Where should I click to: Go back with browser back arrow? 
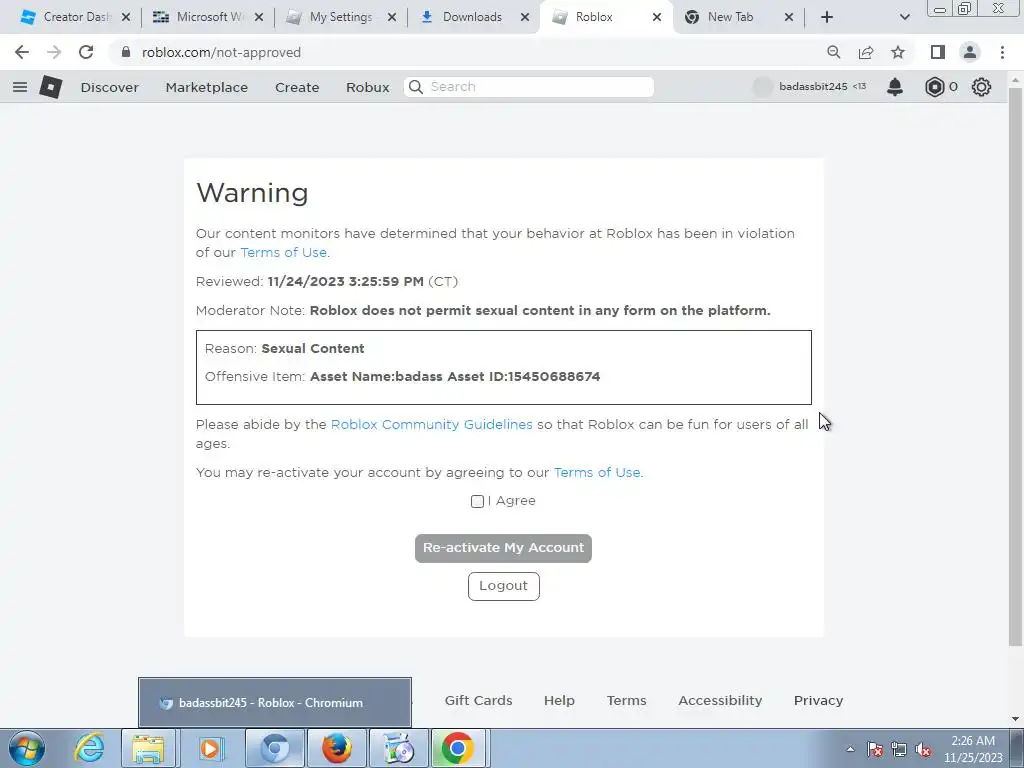(x=22, y=52)
